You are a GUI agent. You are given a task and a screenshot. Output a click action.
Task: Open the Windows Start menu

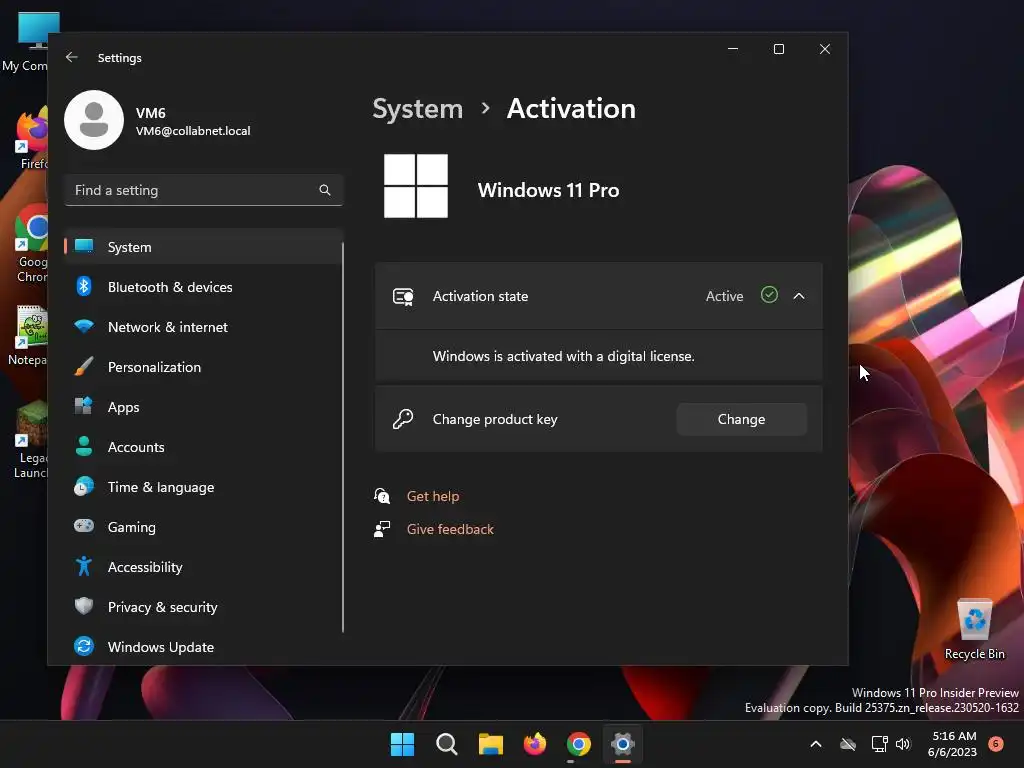click(x=402, y=744)
